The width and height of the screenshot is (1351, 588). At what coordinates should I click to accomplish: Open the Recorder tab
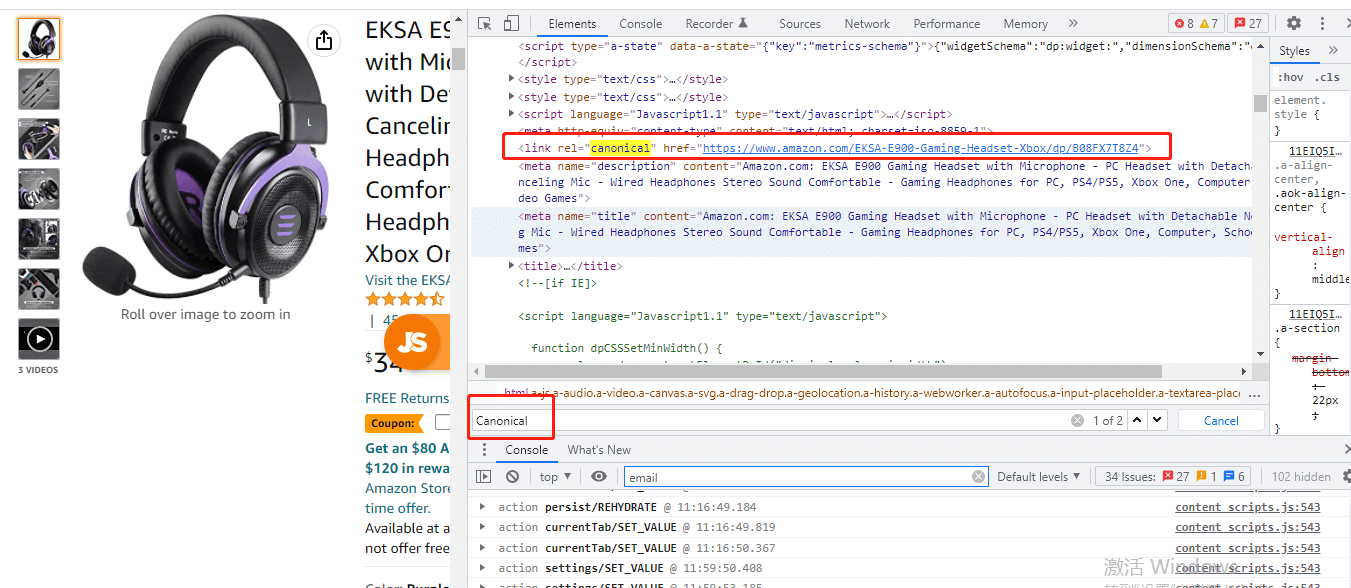click(x=716, y=24)
